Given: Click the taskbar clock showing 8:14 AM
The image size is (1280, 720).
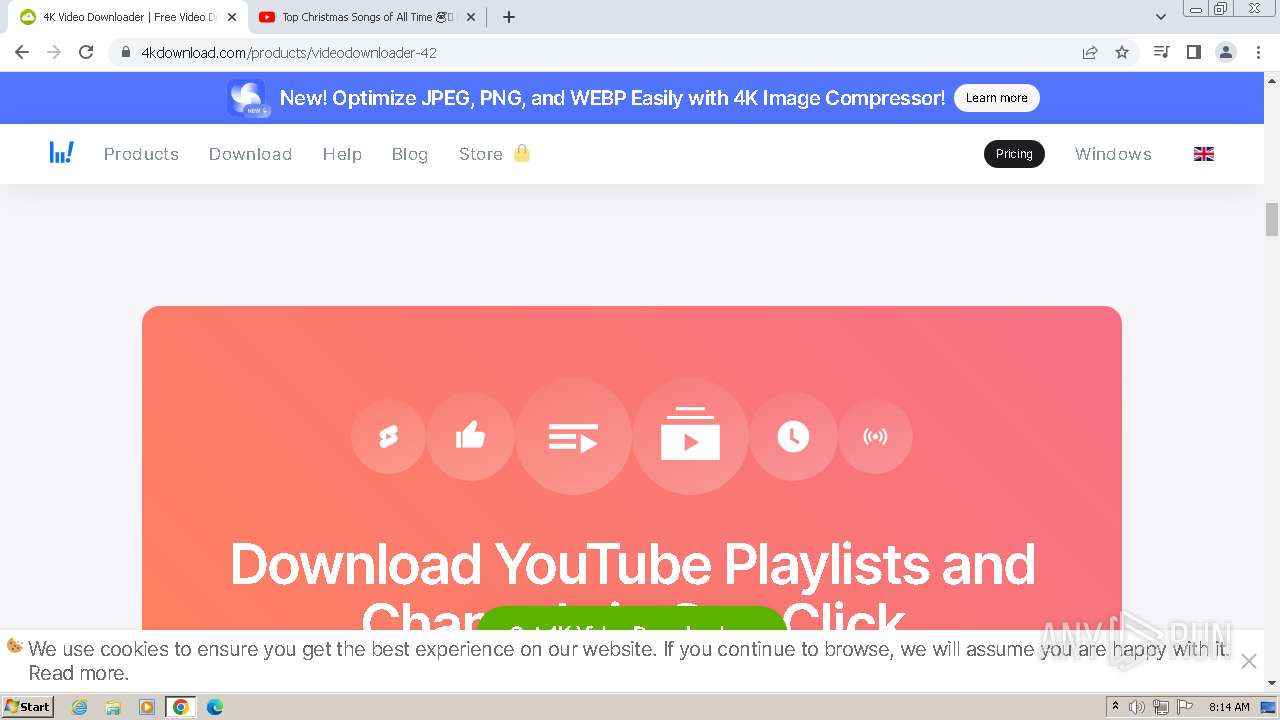Looking at the screenshot, I should [1229, 707].
